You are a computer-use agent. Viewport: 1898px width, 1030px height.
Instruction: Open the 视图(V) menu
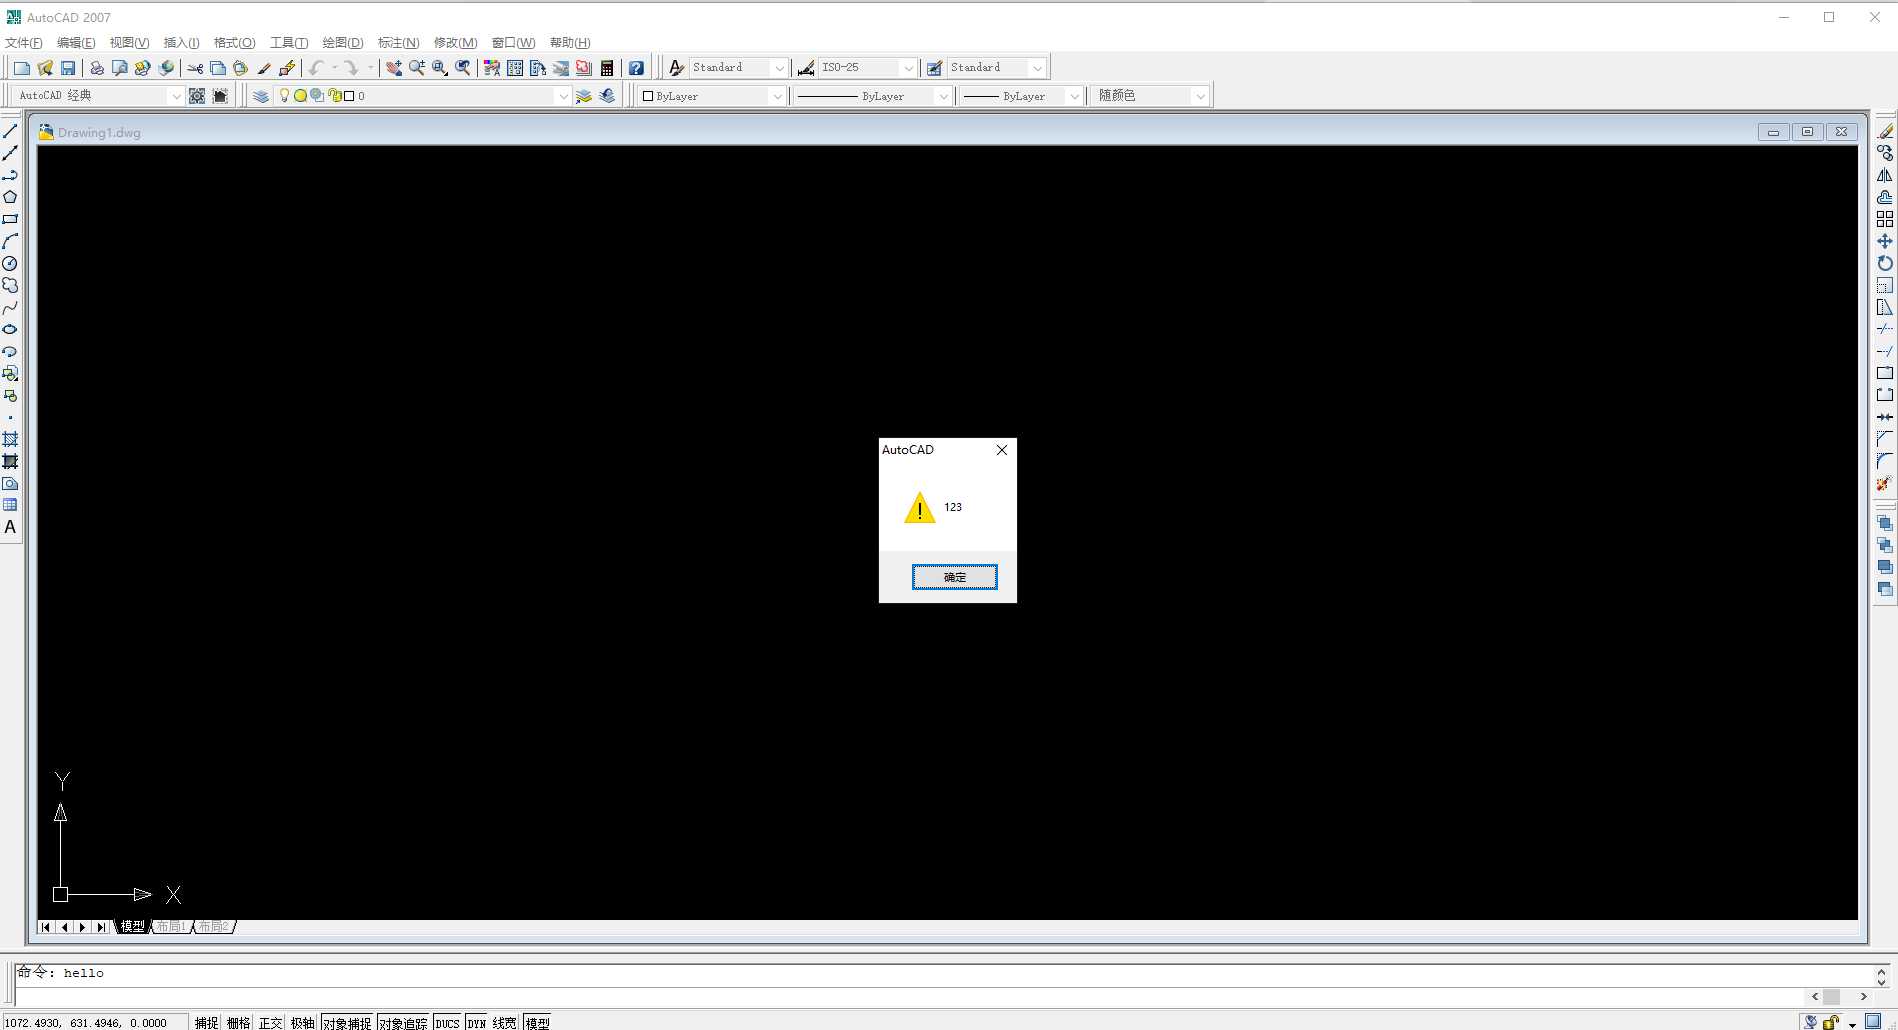pyautogui.click(x=129, y=42)
